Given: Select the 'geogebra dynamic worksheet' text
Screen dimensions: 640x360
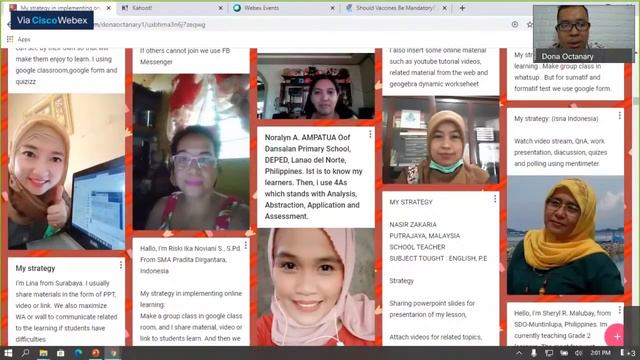Looking at the screenshot, I should tap(434, 84).
